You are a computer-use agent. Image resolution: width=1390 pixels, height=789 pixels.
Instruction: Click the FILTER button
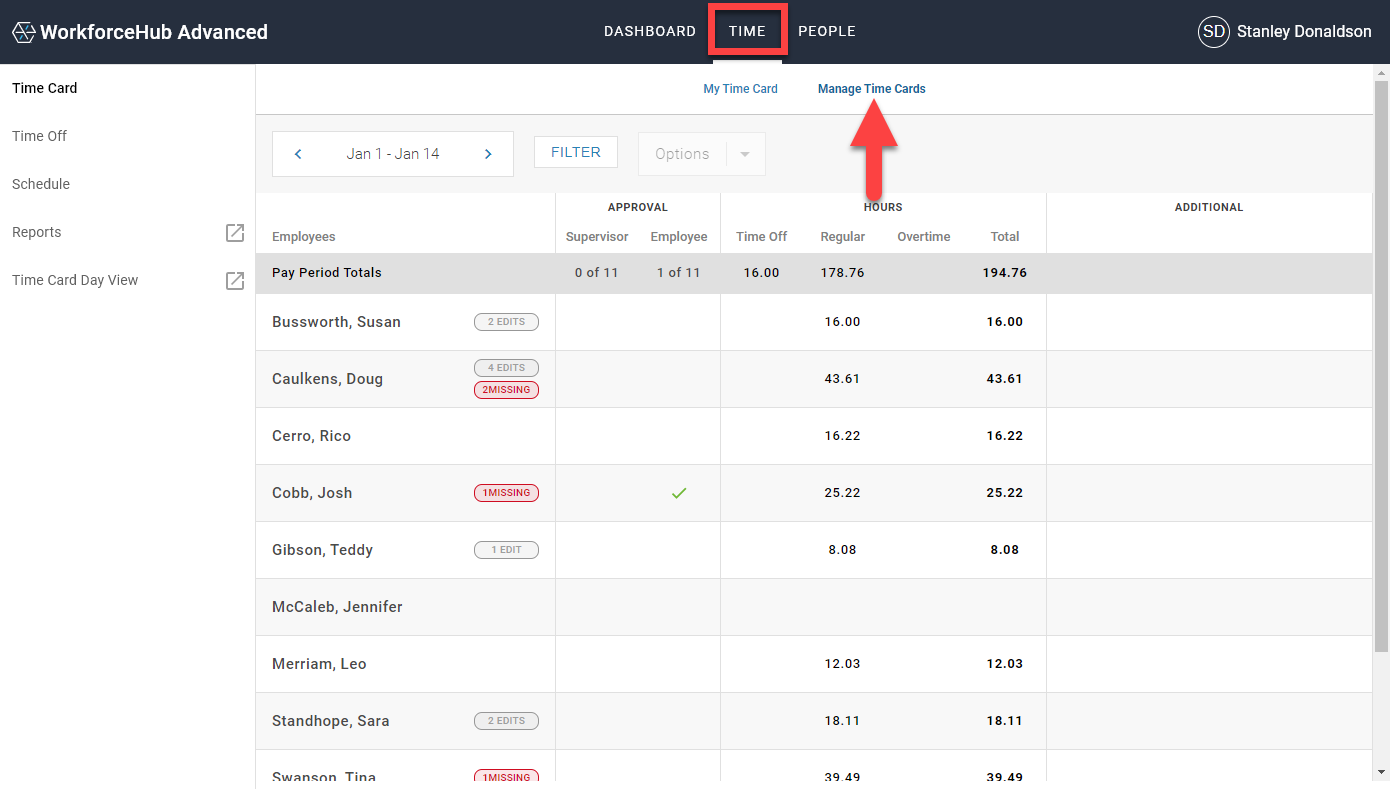(575, 152)
